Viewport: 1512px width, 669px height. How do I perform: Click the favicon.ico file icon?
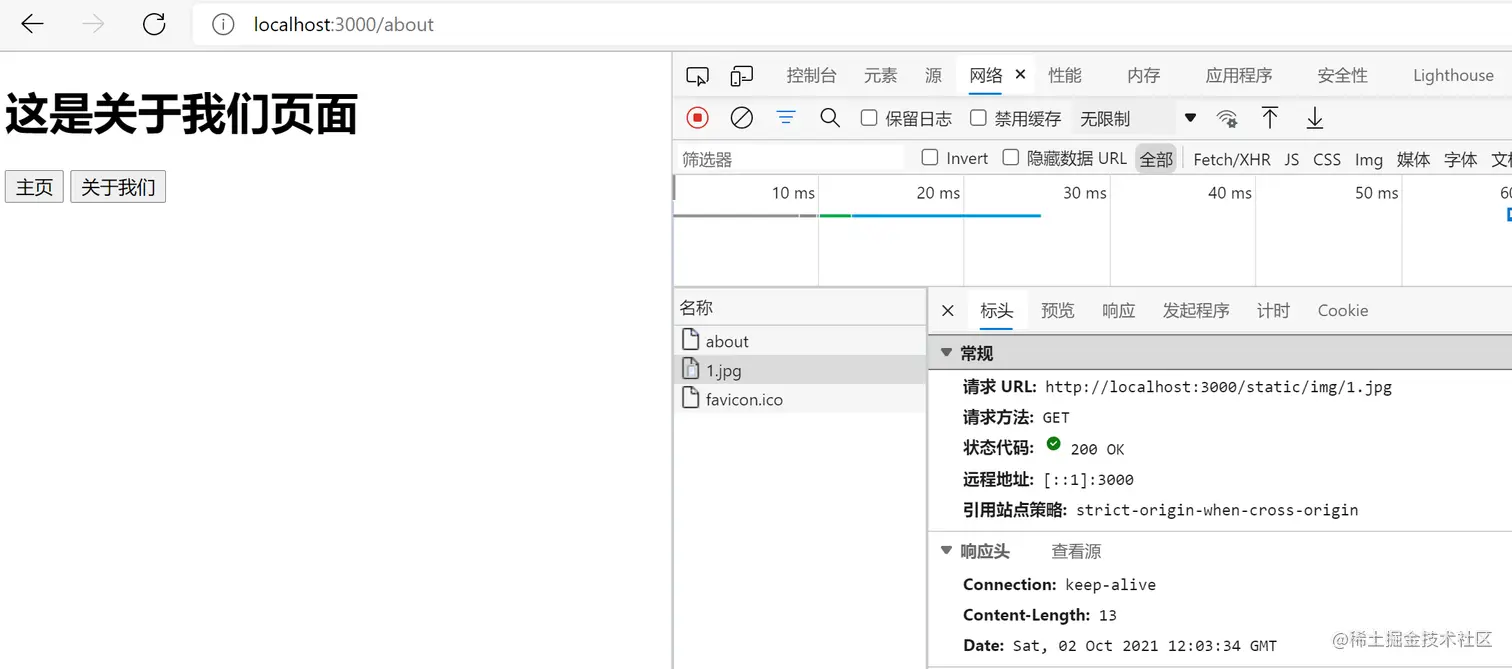(690, 398)
